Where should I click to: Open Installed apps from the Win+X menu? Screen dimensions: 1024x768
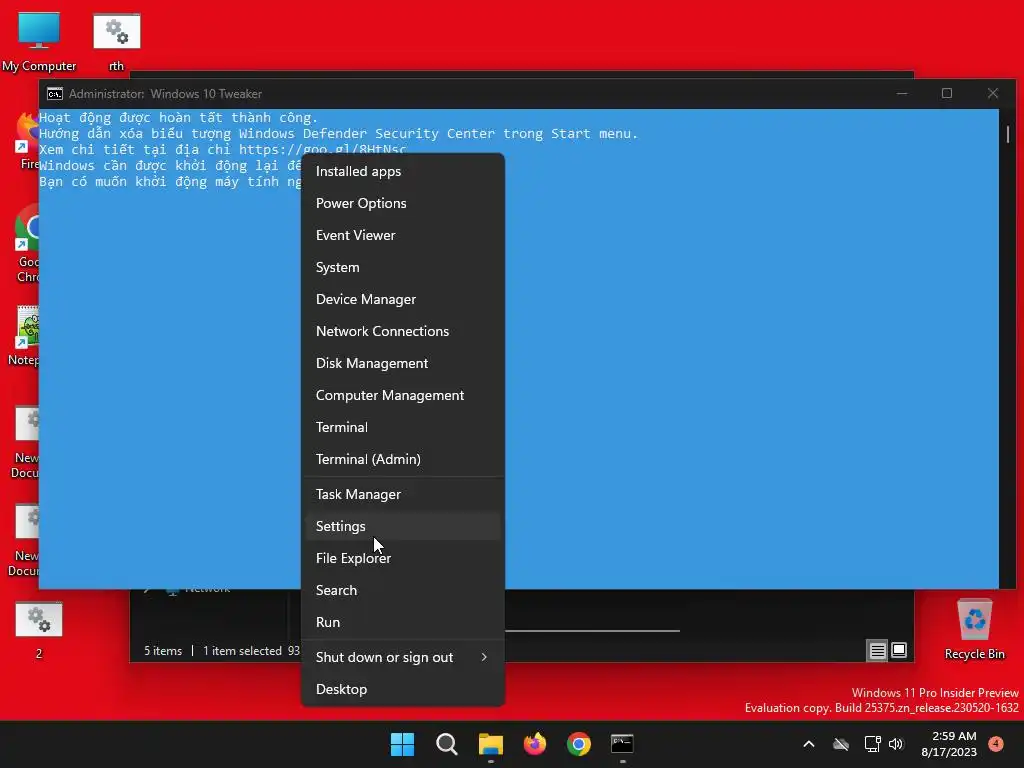[403, 171]
